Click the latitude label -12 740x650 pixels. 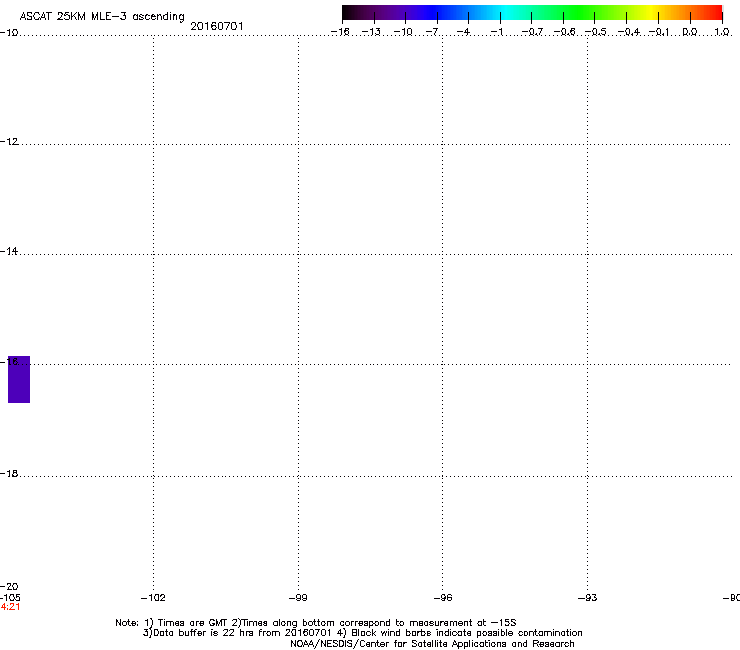coord(9,142)
